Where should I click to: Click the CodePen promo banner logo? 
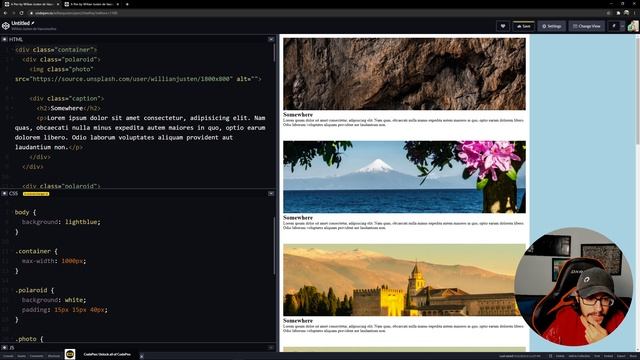pyautogui.click(x=70, y=354)
